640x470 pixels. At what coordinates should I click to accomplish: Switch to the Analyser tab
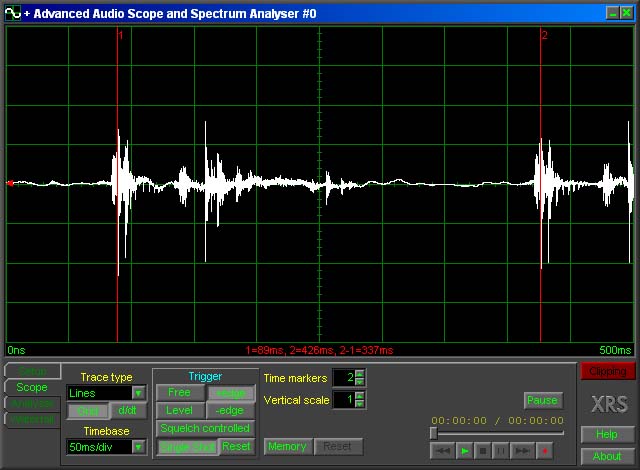pos(33,403)
